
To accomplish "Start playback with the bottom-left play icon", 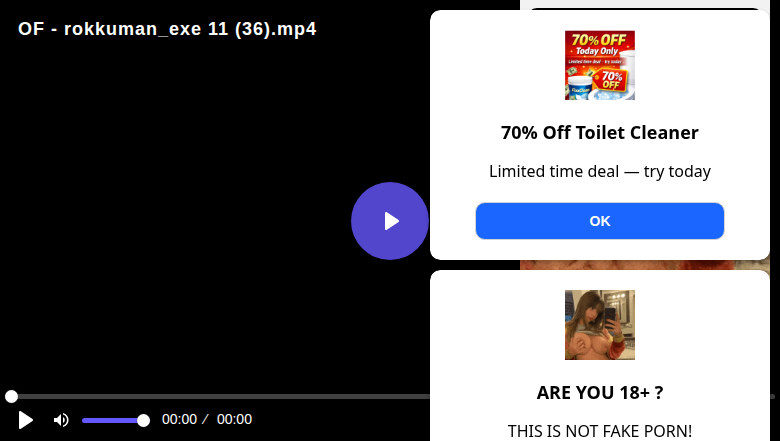I will [25, 420].
